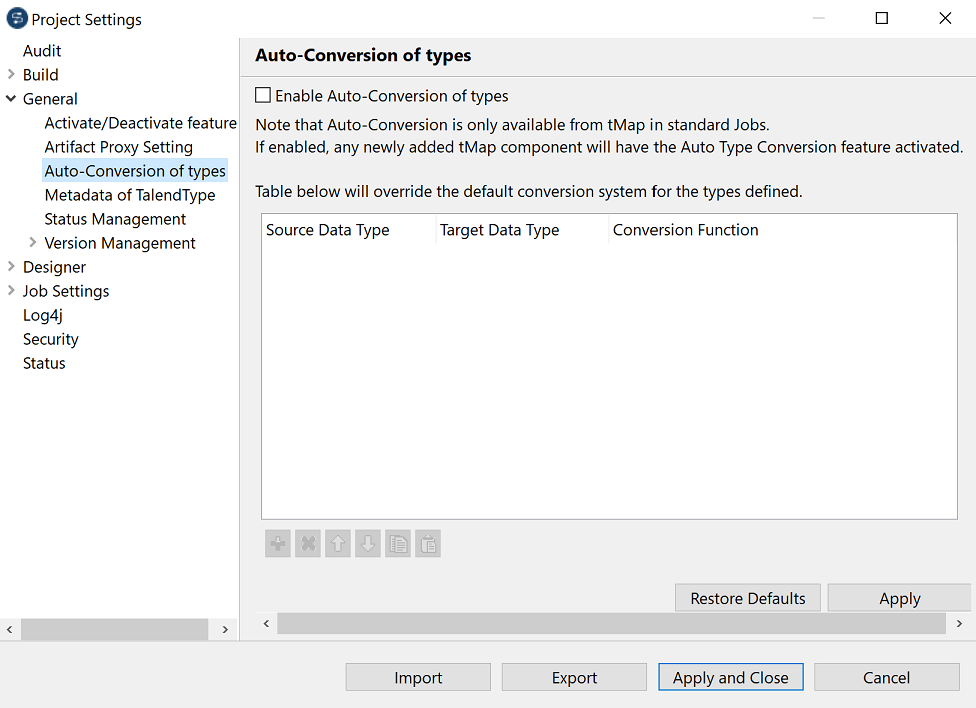This screenshot has height=708, width=976.
Task: Paste a copied conversion entry
Action: click(x=427, y=543)
